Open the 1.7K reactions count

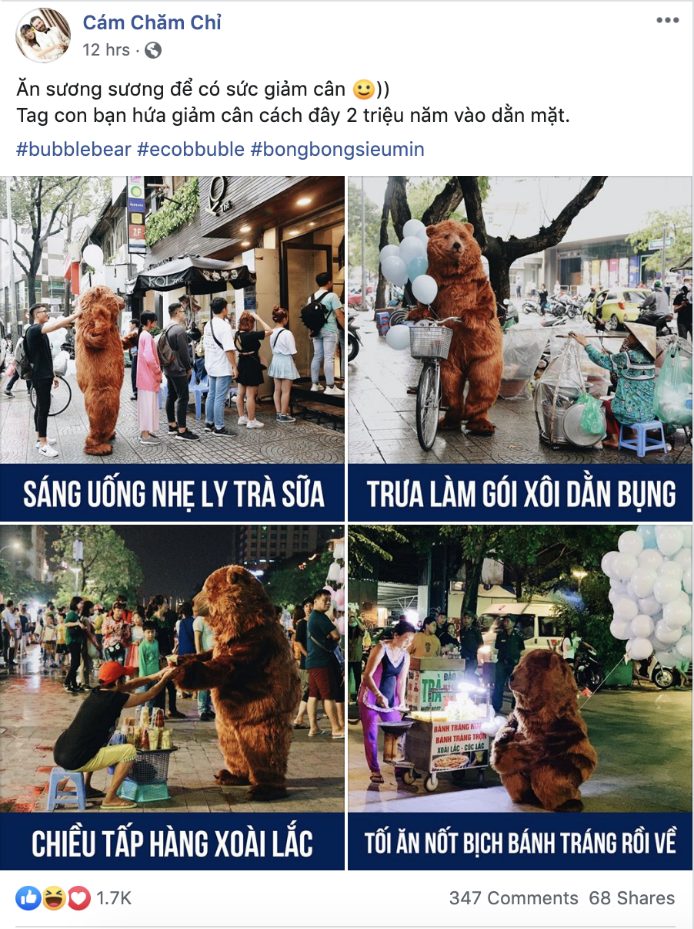tap(114, 898)
